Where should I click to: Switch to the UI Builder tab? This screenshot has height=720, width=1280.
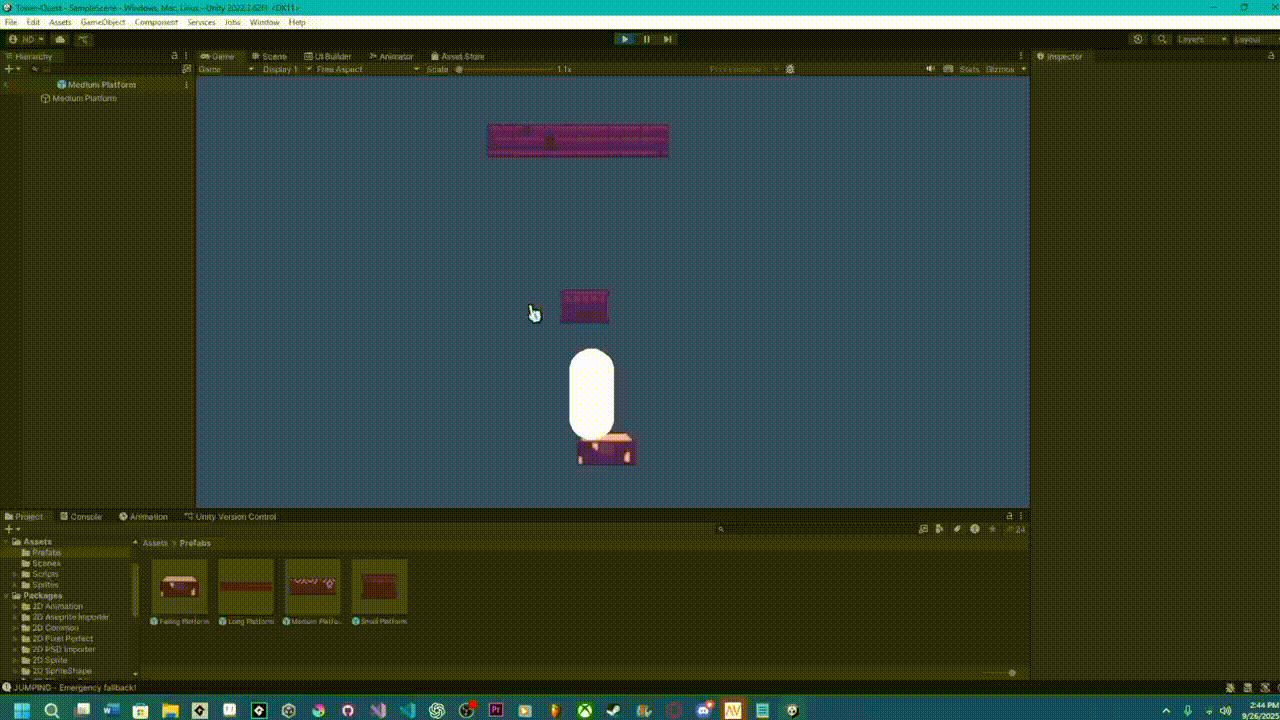[328, 56]
